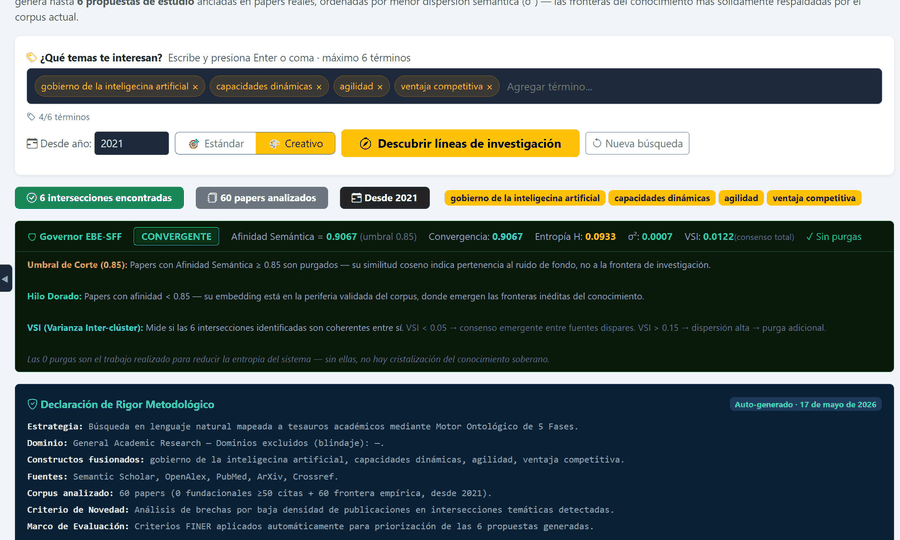Click yellow 'gobierno de la inteligecina artificial' chip
Image resolution: width=900 pixels, height=540 pixels.
[x=525, y=198]
